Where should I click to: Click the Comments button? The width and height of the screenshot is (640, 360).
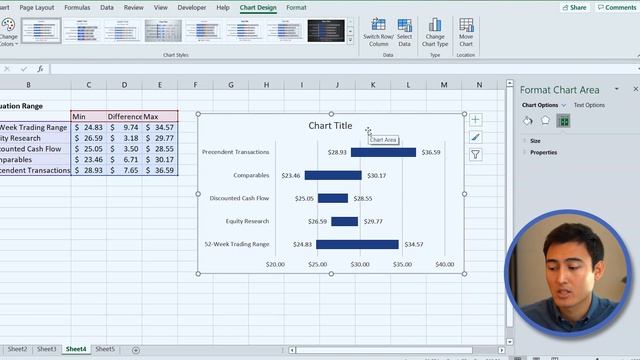click(617, 7)
